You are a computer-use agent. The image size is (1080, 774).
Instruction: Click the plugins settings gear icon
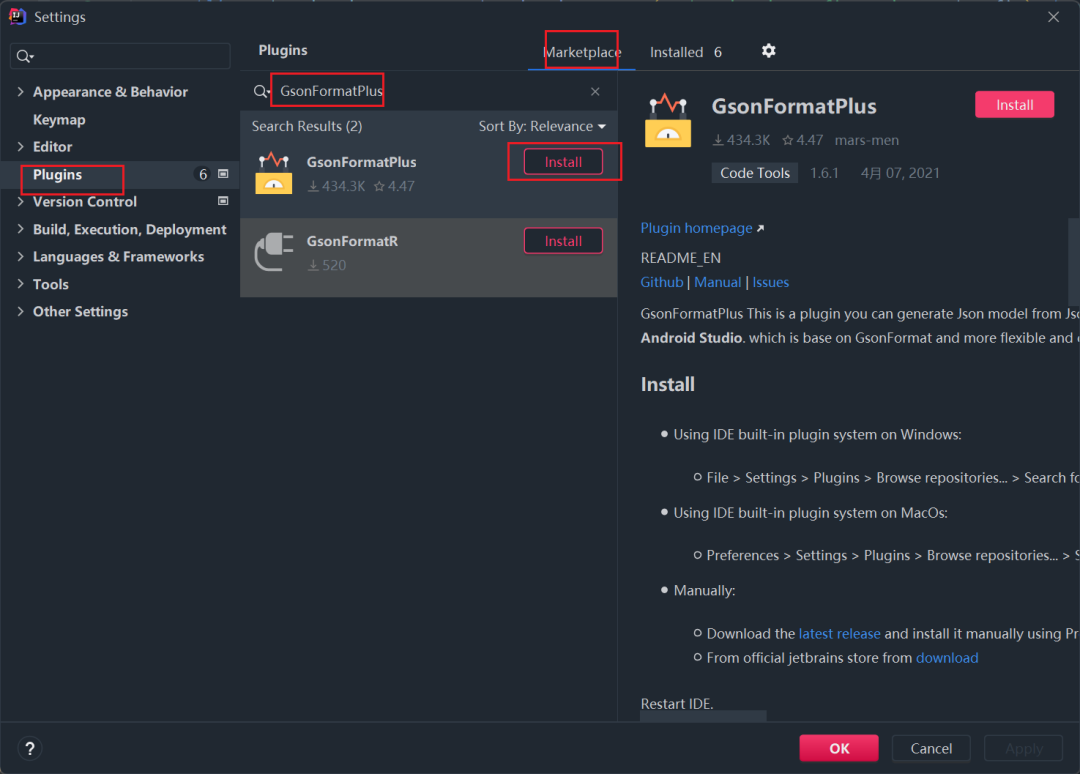tap(769, 51)
